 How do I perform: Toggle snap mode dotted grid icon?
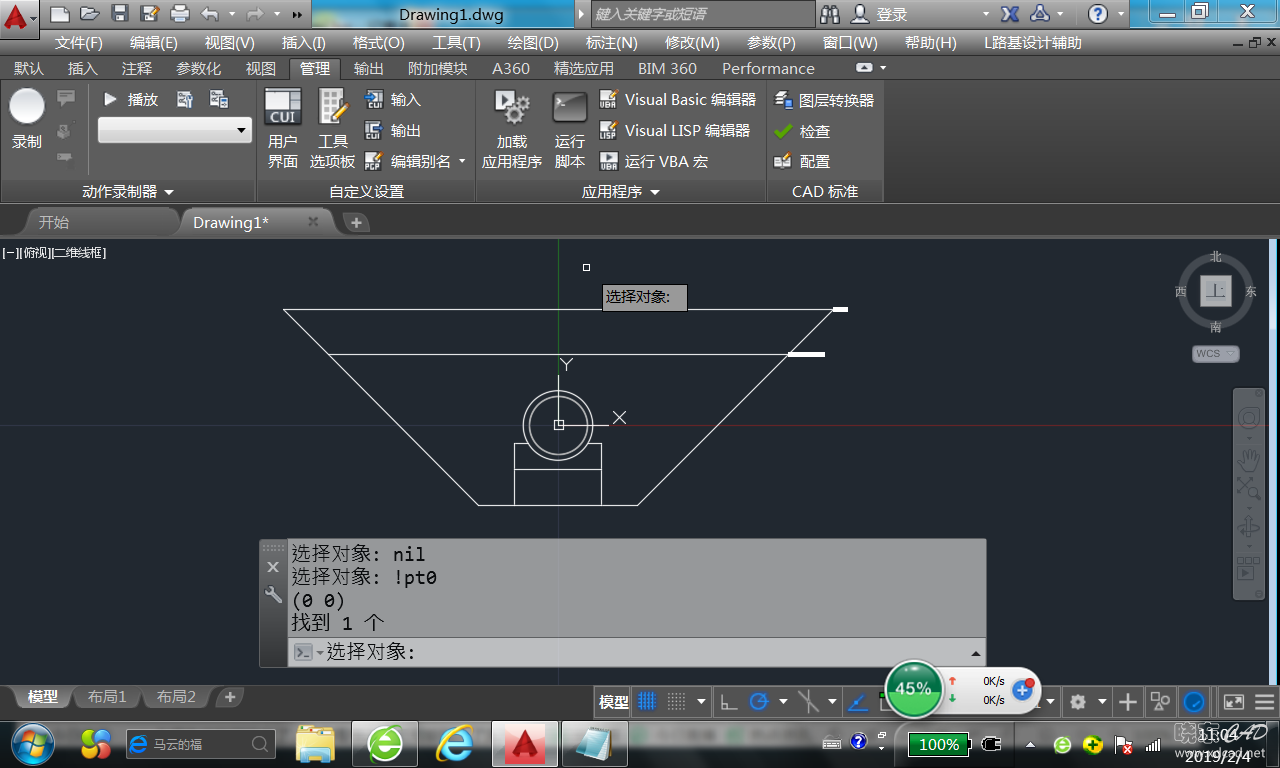(677, 701)
